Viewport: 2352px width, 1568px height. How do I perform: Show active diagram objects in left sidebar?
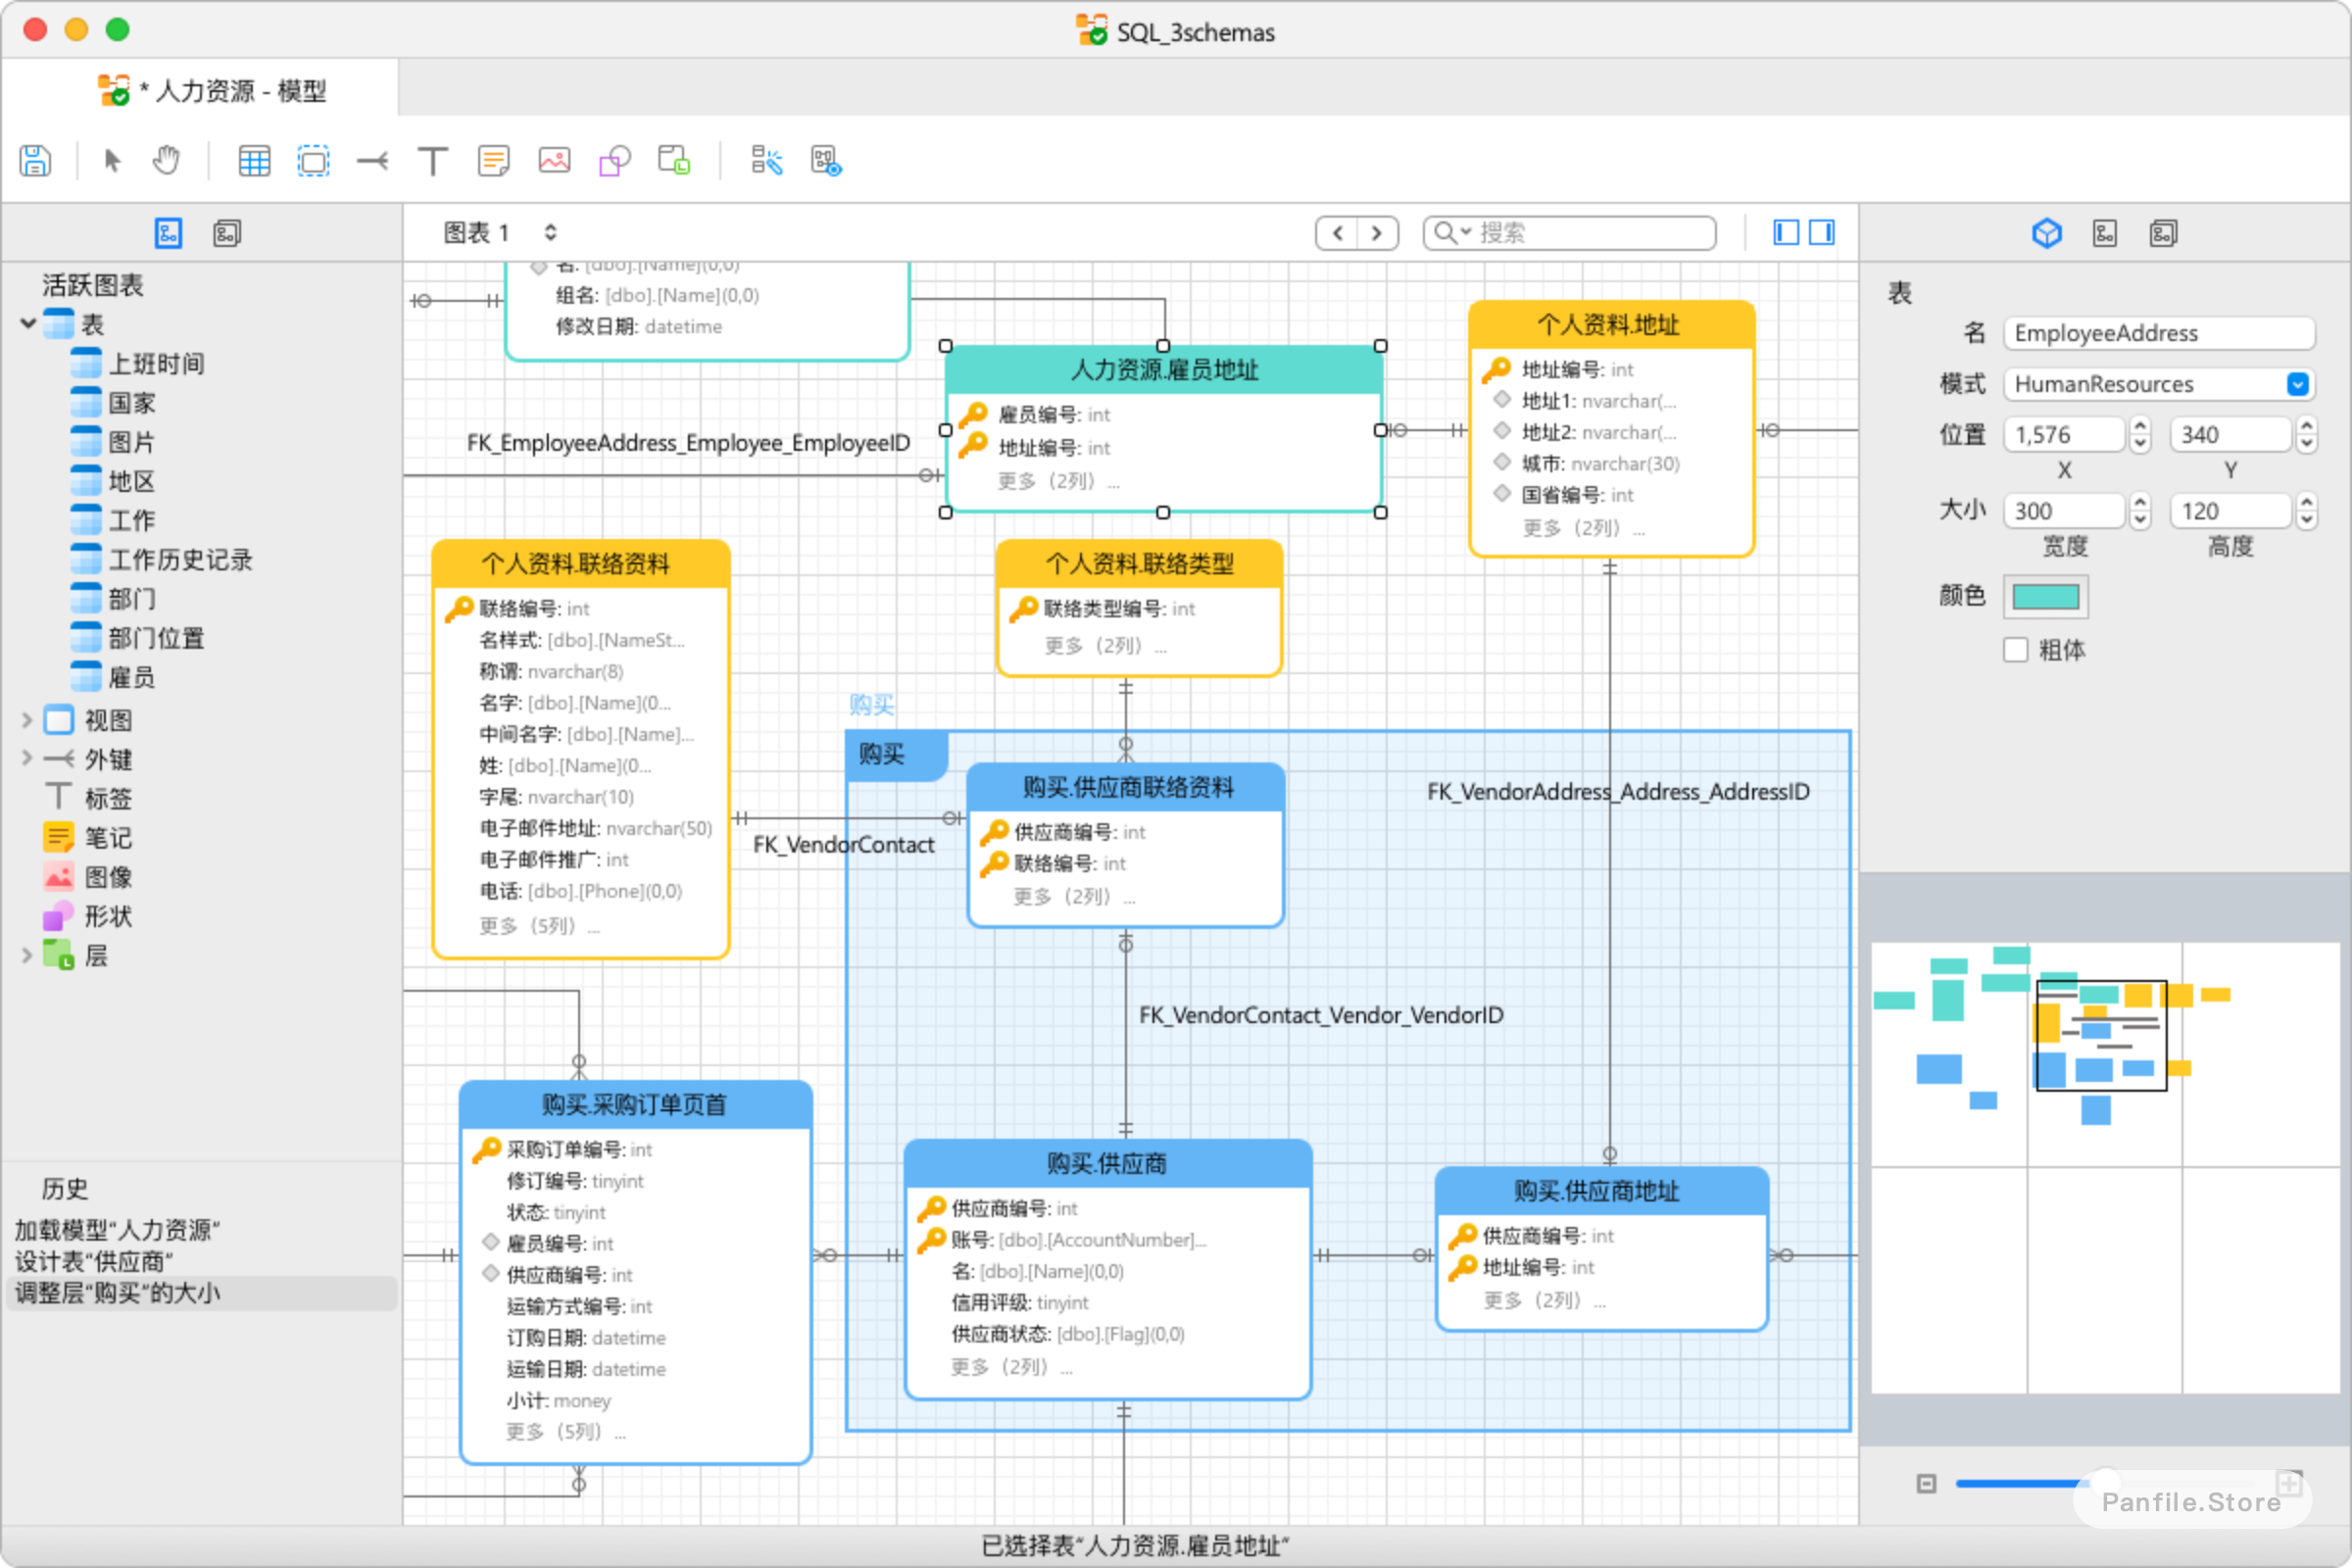(x=168, y=233)
